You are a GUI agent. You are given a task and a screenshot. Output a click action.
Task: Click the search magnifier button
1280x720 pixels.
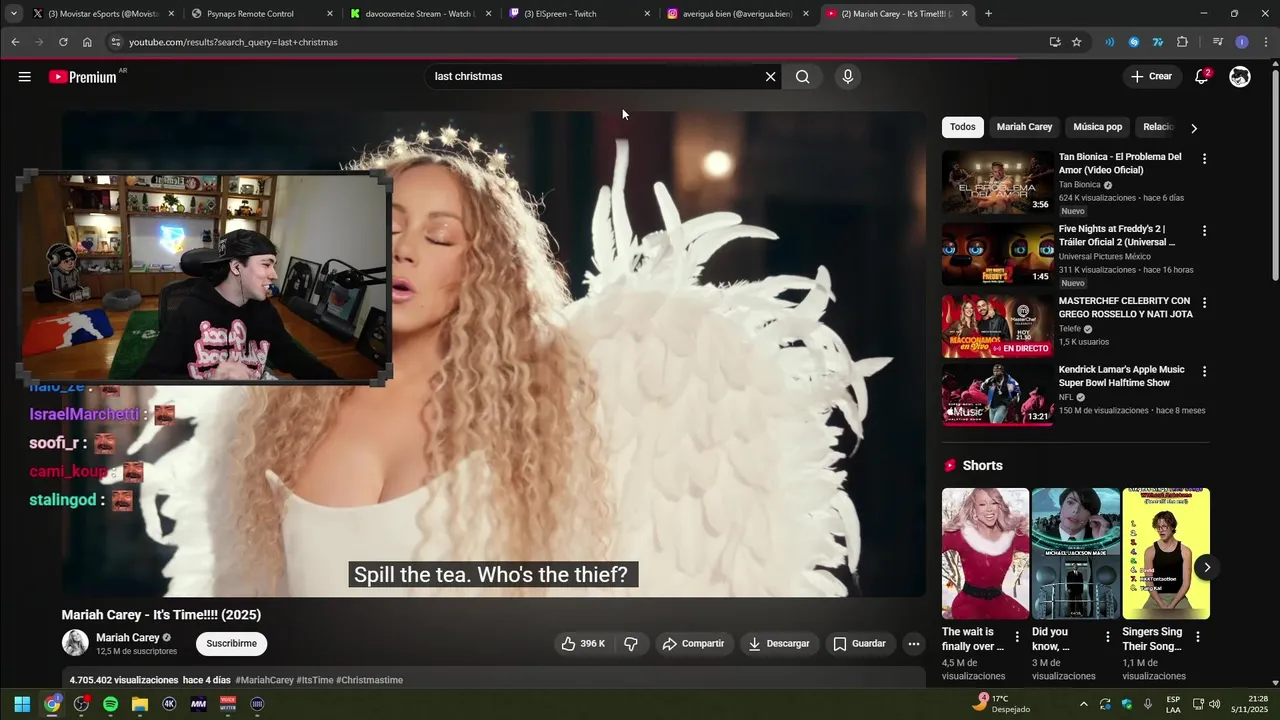coord(802,77)
